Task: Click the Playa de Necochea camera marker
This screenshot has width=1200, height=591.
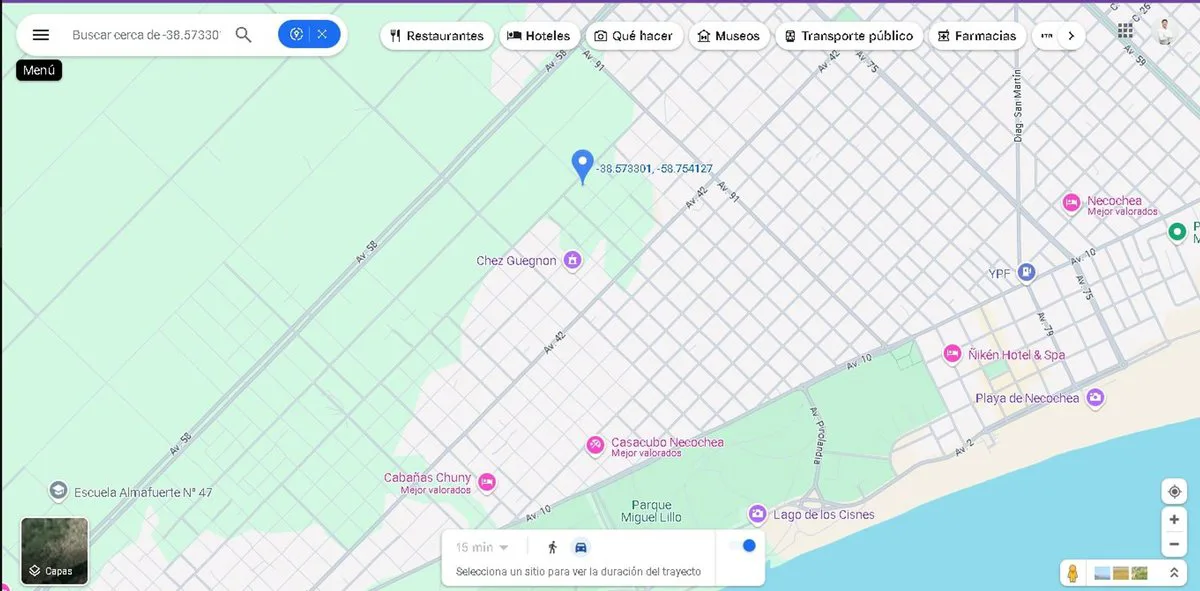Action: (1095, 398)
